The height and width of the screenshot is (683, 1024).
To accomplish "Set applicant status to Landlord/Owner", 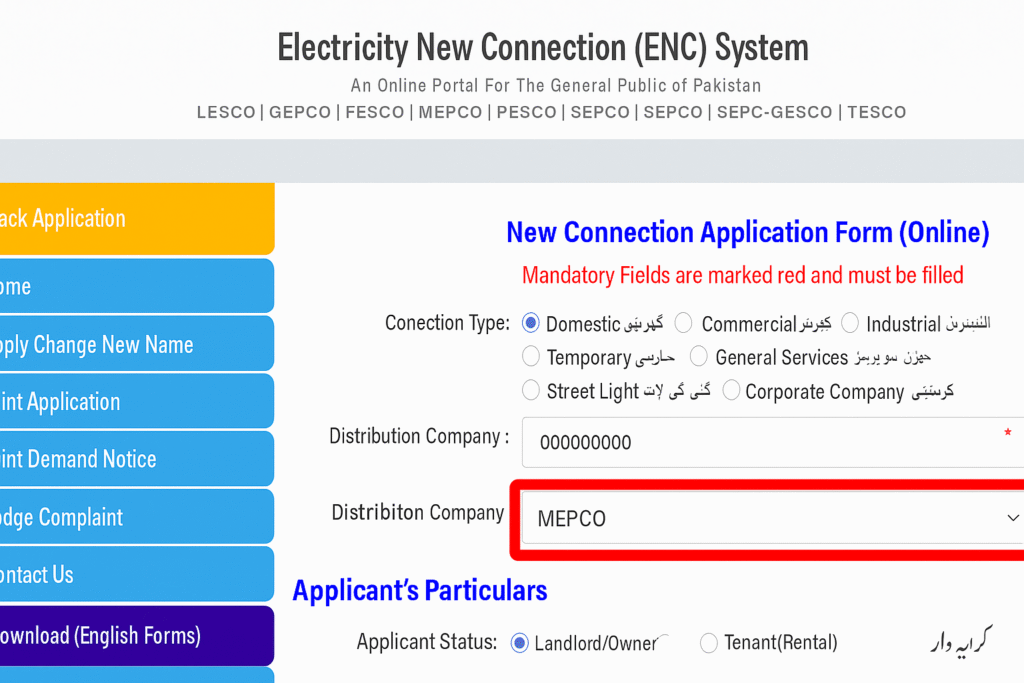I will click(519, 643).
